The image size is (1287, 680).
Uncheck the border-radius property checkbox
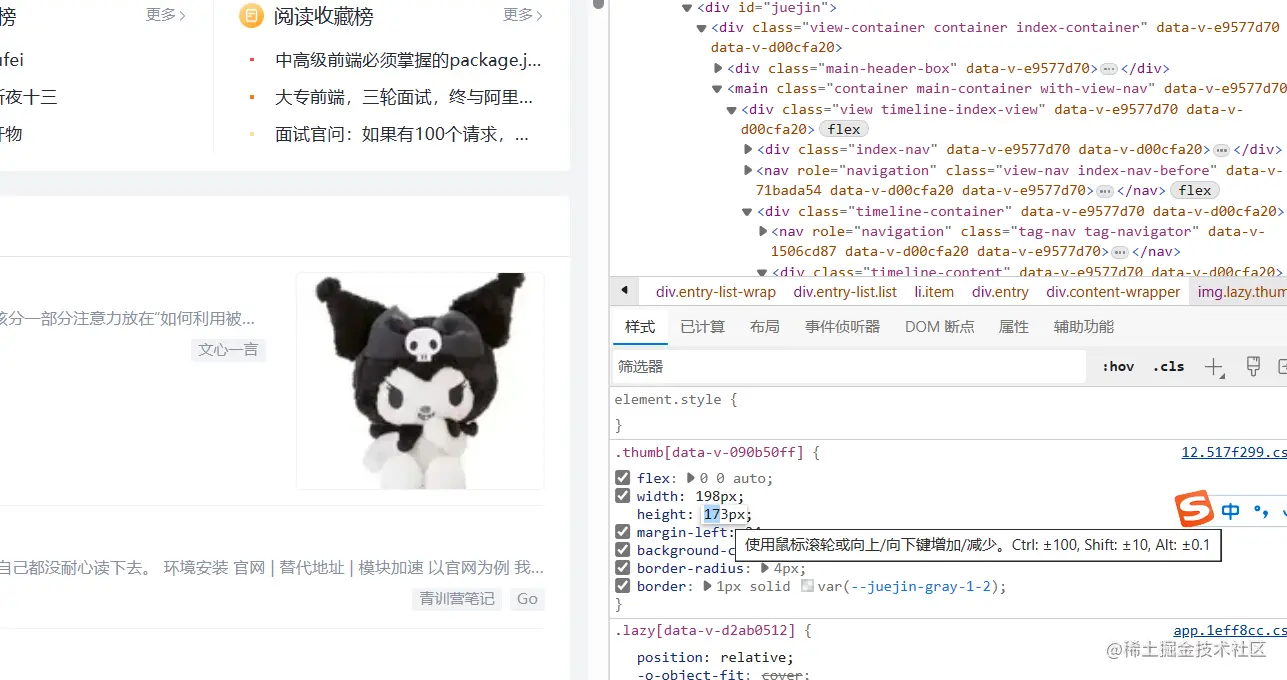pyautogui.click(x=622, y=568)
